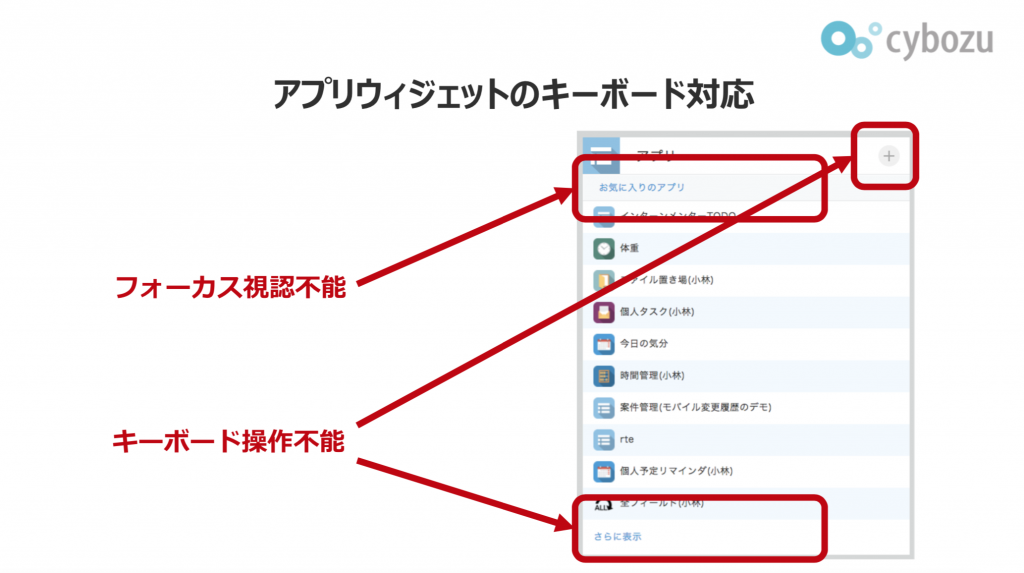Image resolution: width=1024 pixels, height=573 pixels.
Task: Select the お気に入りのアプリ heading
Action: 641,188
